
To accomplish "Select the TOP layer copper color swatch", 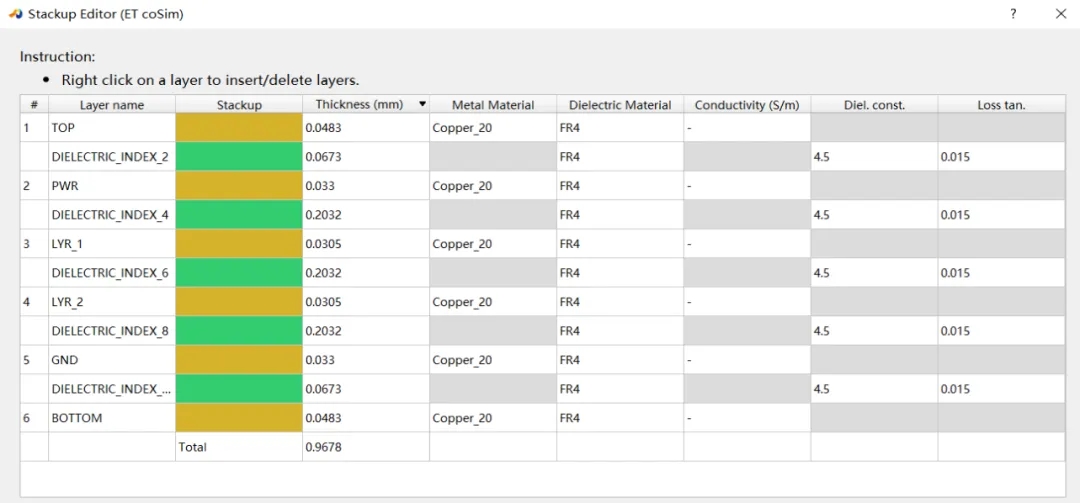I will pos(239,128).
